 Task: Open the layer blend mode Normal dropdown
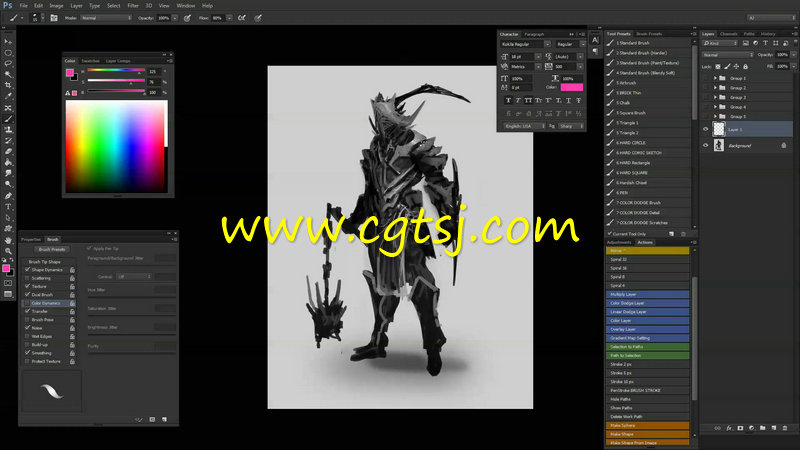[x=728, y=55]
